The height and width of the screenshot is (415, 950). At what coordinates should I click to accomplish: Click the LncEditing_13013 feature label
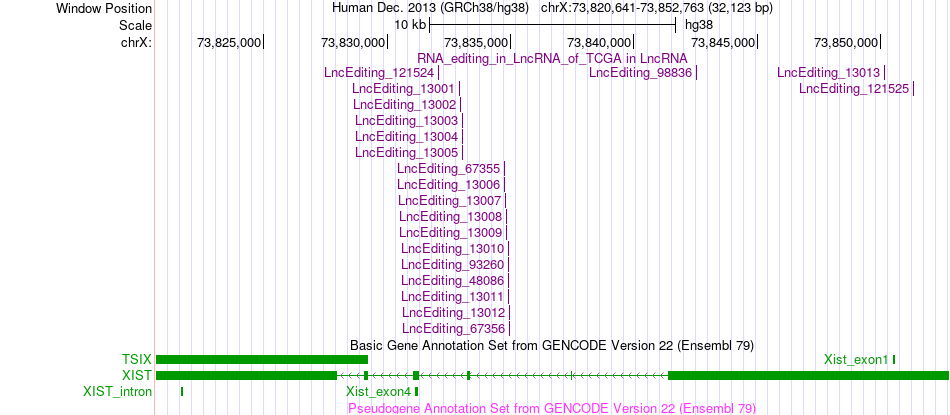(x=828, y=73)
